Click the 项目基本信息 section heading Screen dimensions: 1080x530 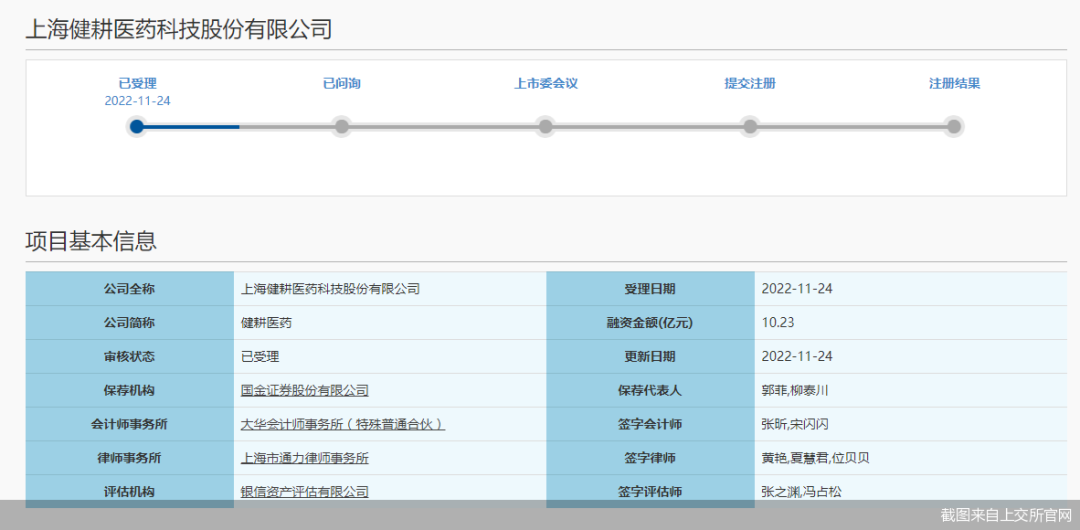tap(91, 241)
